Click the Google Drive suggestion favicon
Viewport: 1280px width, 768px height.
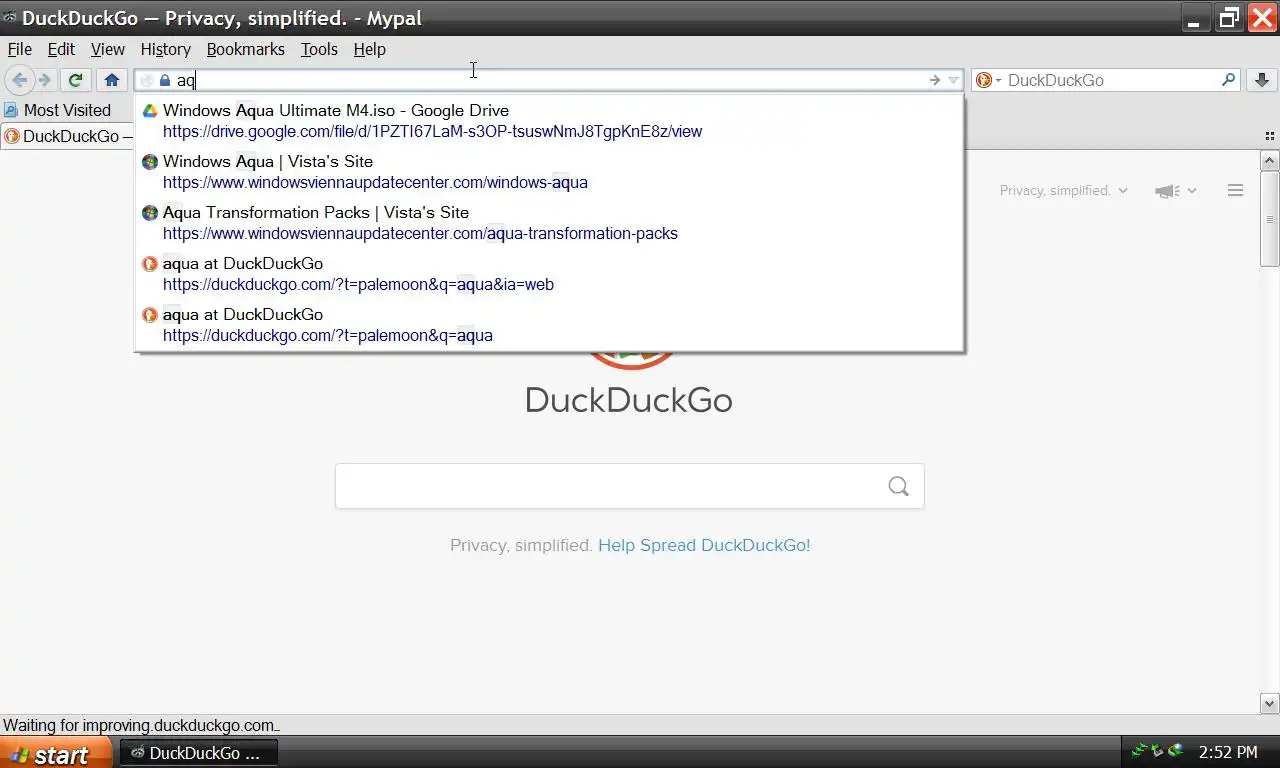[x=150, y=111]
